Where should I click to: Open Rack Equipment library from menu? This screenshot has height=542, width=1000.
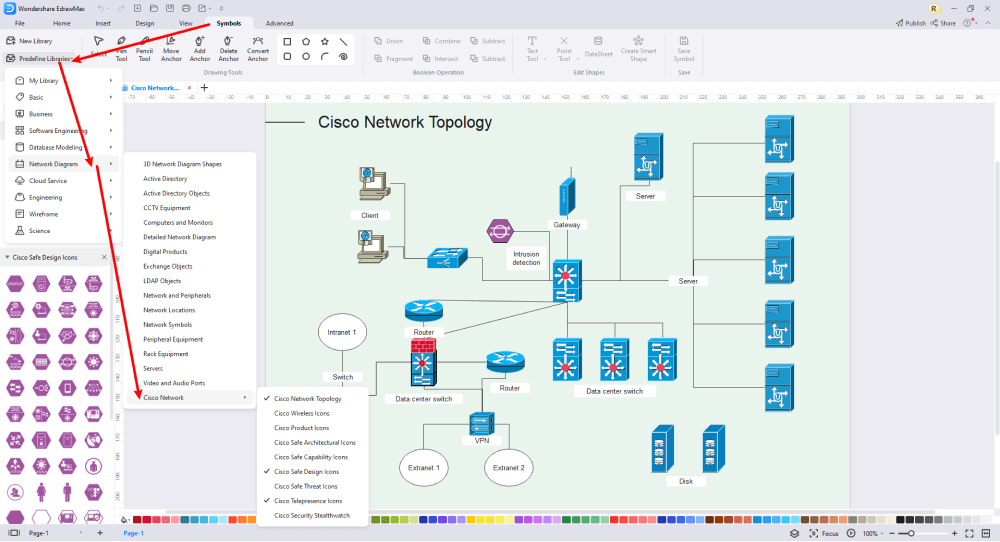(166, 354)
